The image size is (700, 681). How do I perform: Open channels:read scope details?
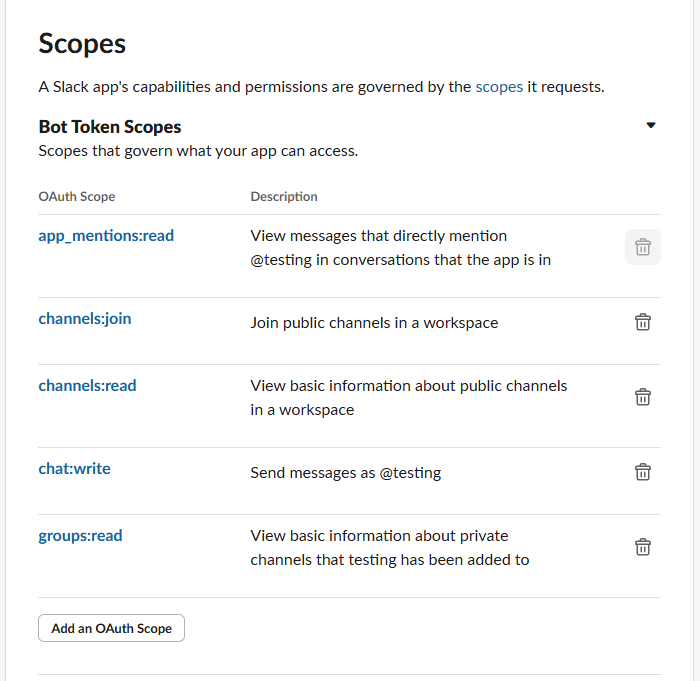[x=87, y=386]
